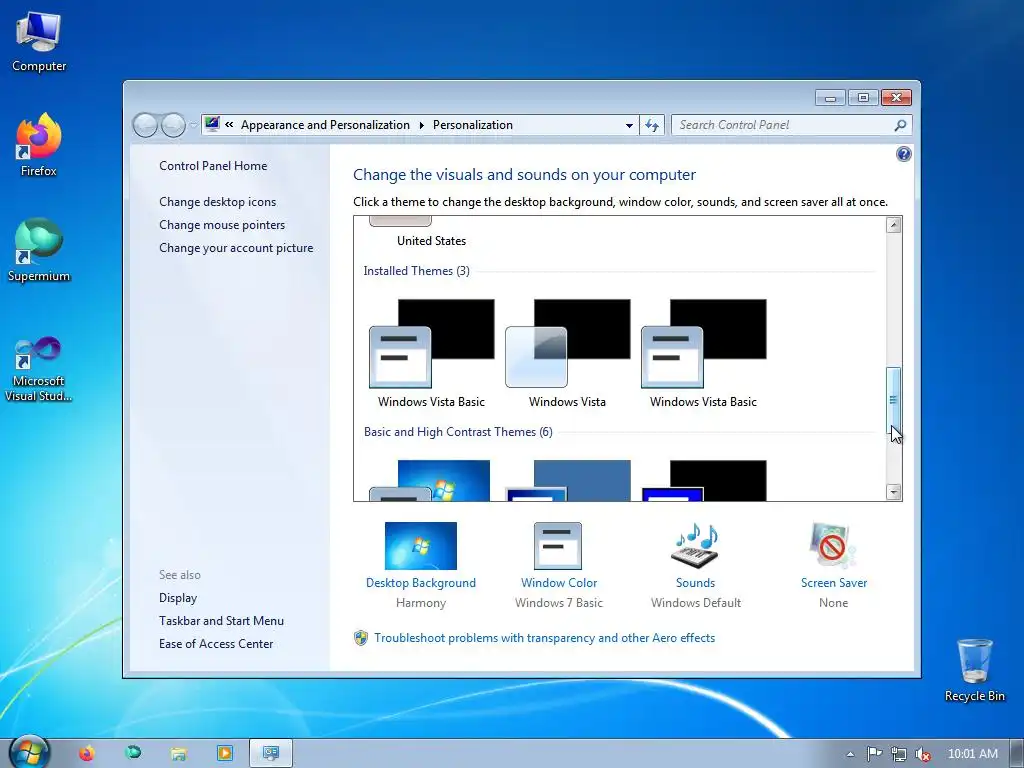Viewport: 1024px width, 768px height.
Task: Click the theme list scrollbar thumb
Action: pos(893,400)
